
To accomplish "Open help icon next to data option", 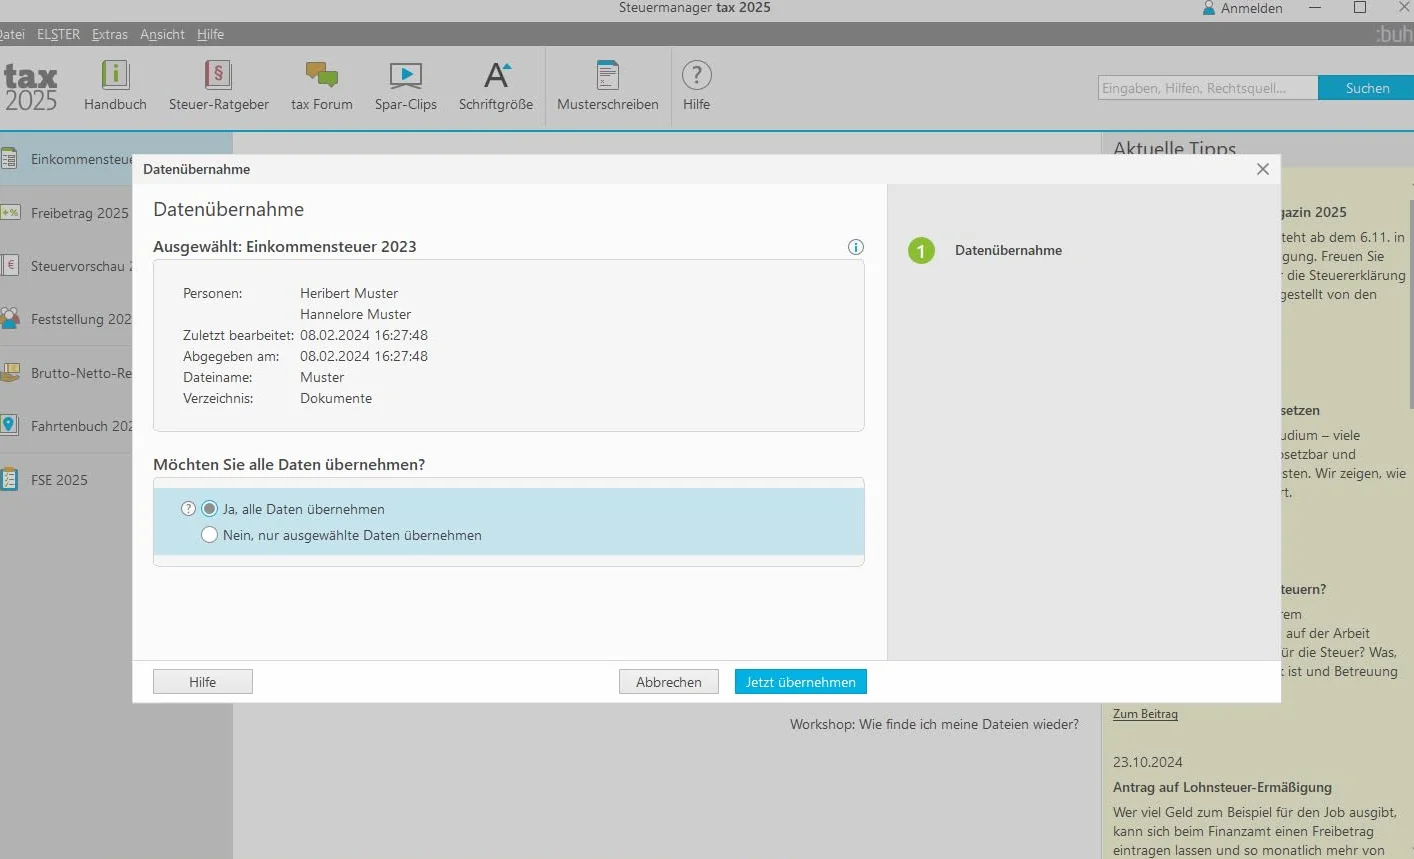I will (188, 509).
